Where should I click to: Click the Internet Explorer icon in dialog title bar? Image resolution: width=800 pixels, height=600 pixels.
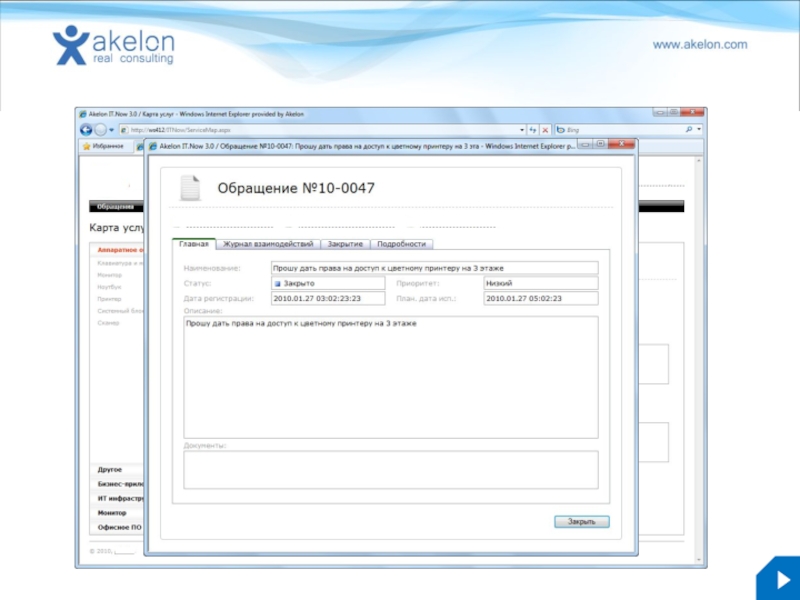pyautogui.click(x=152, y=146)
